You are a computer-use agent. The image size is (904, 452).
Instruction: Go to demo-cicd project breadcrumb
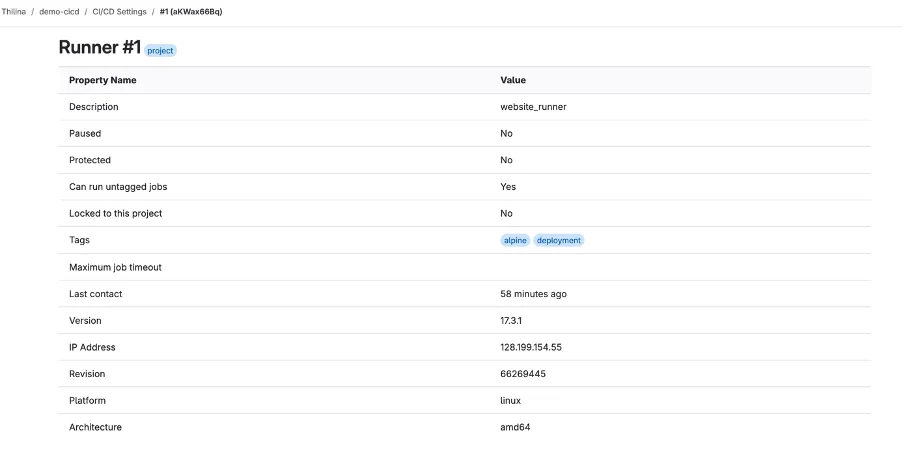[59, 12]
